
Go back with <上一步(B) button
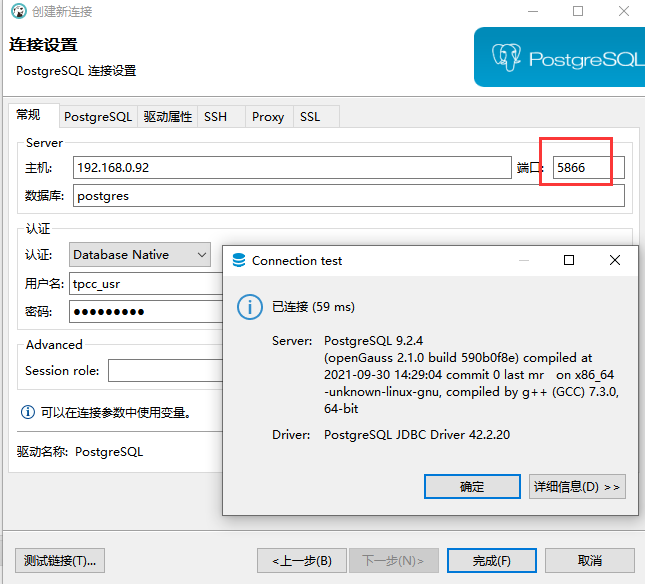point(302,560)
